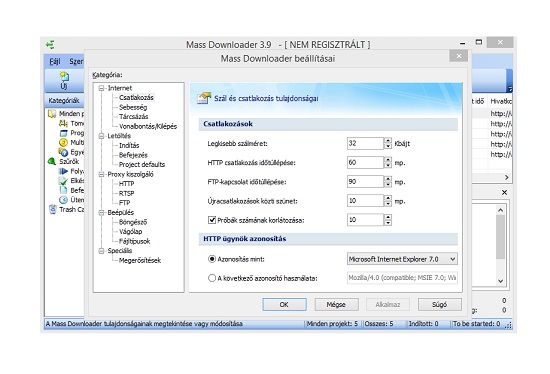This screenshot has height=374, width=550.
Task: Increase the Legkisebb szálméret value with up arrow
Action: pos(388,140)
